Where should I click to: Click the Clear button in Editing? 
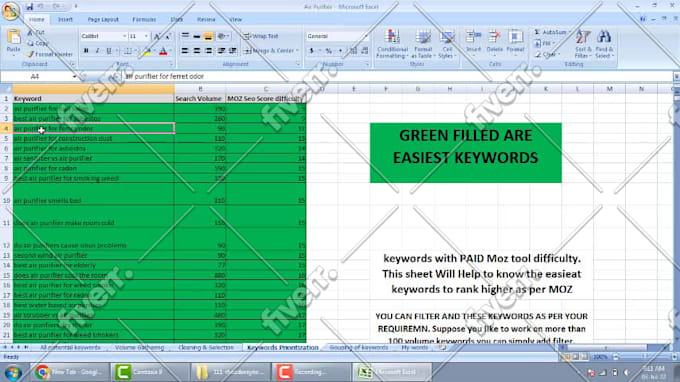[546, 54]
